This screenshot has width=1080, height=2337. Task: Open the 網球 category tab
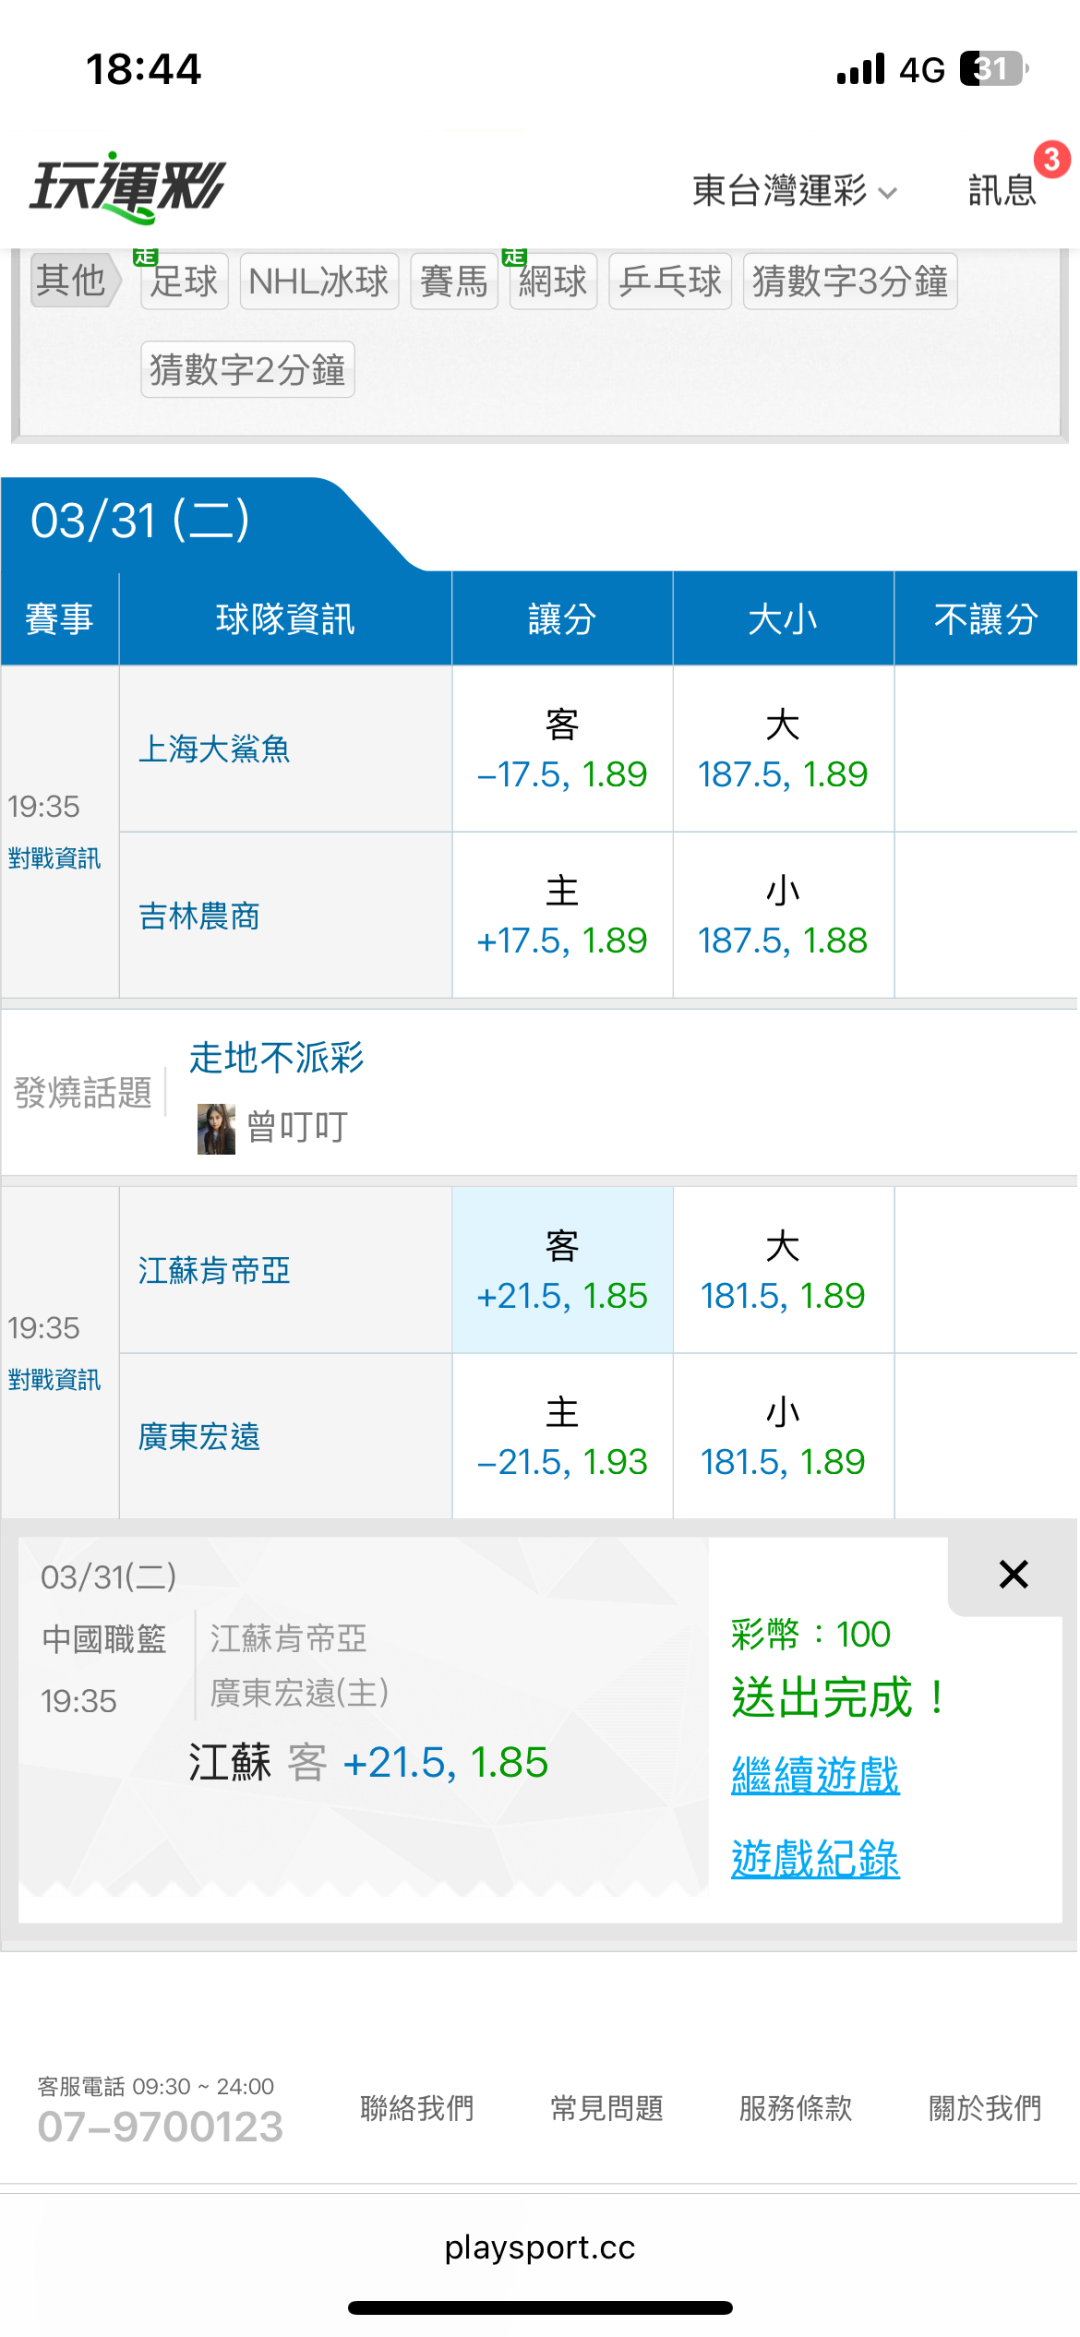click(x=553, y=282)
